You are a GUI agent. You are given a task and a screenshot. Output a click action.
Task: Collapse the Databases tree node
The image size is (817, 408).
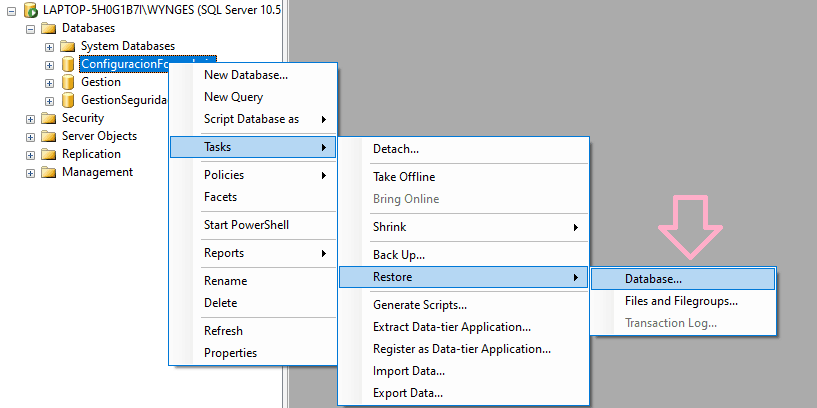click(x=31, y=28)
